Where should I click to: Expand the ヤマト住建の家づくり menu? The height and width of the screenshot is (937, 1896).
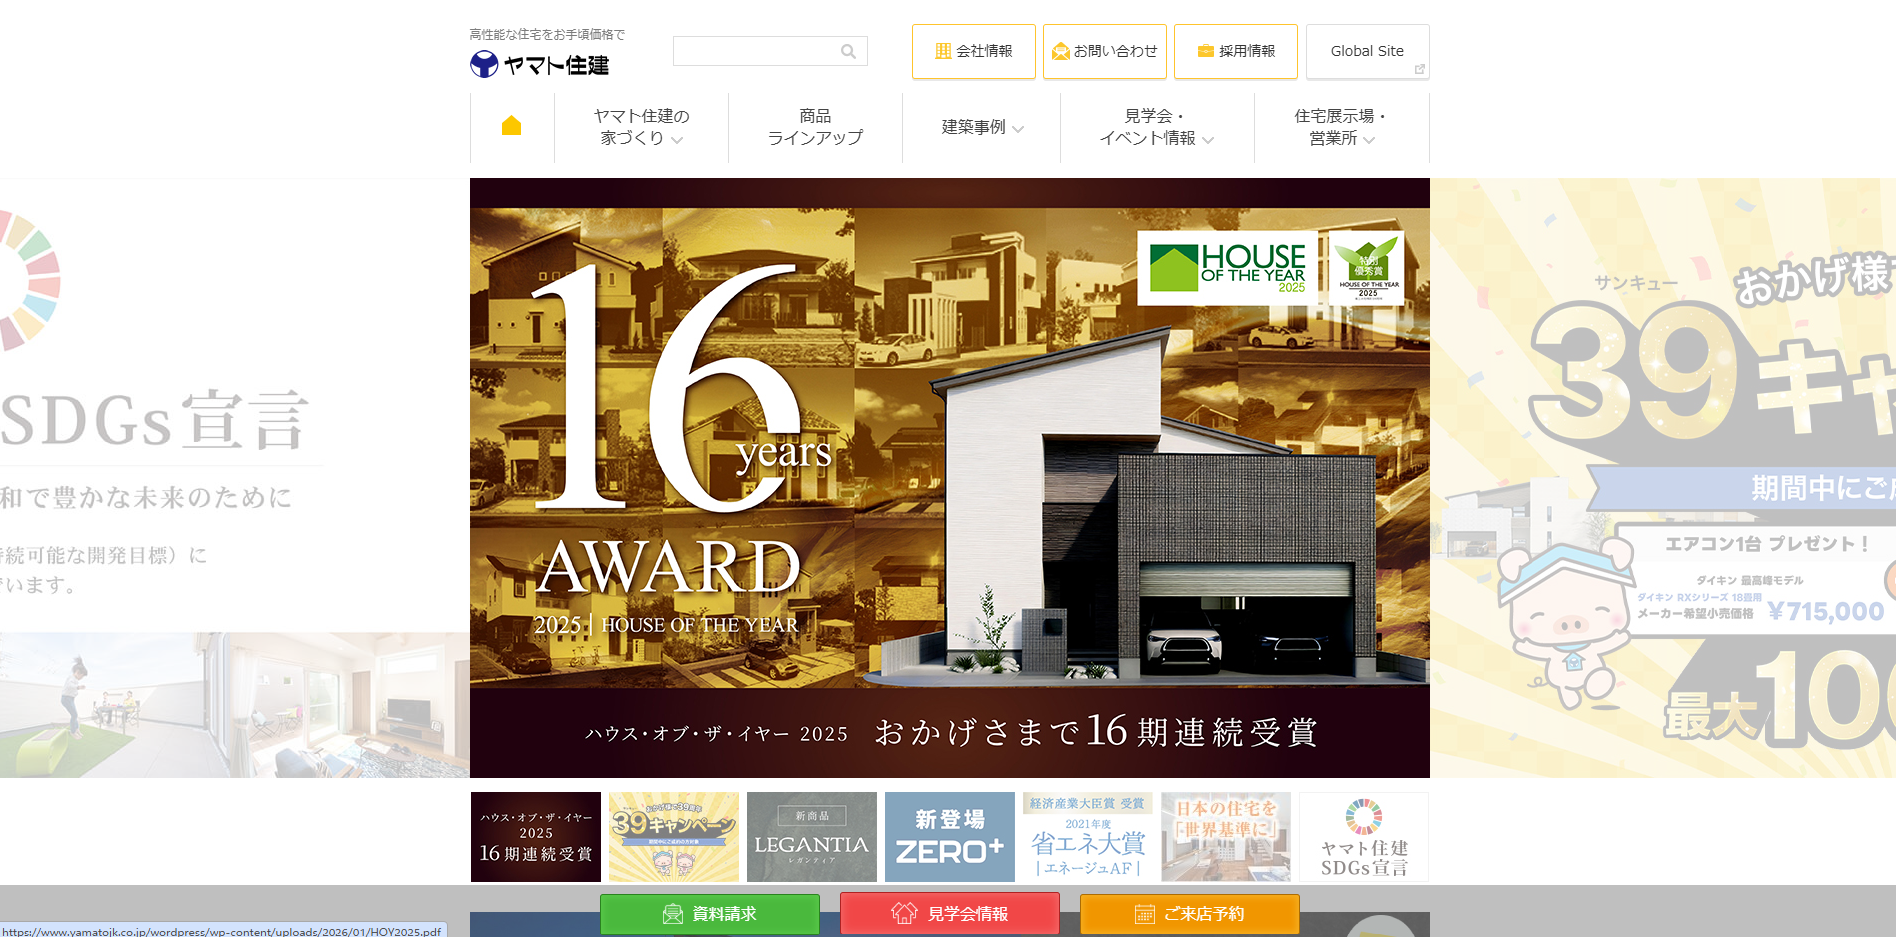coord(641,127)
